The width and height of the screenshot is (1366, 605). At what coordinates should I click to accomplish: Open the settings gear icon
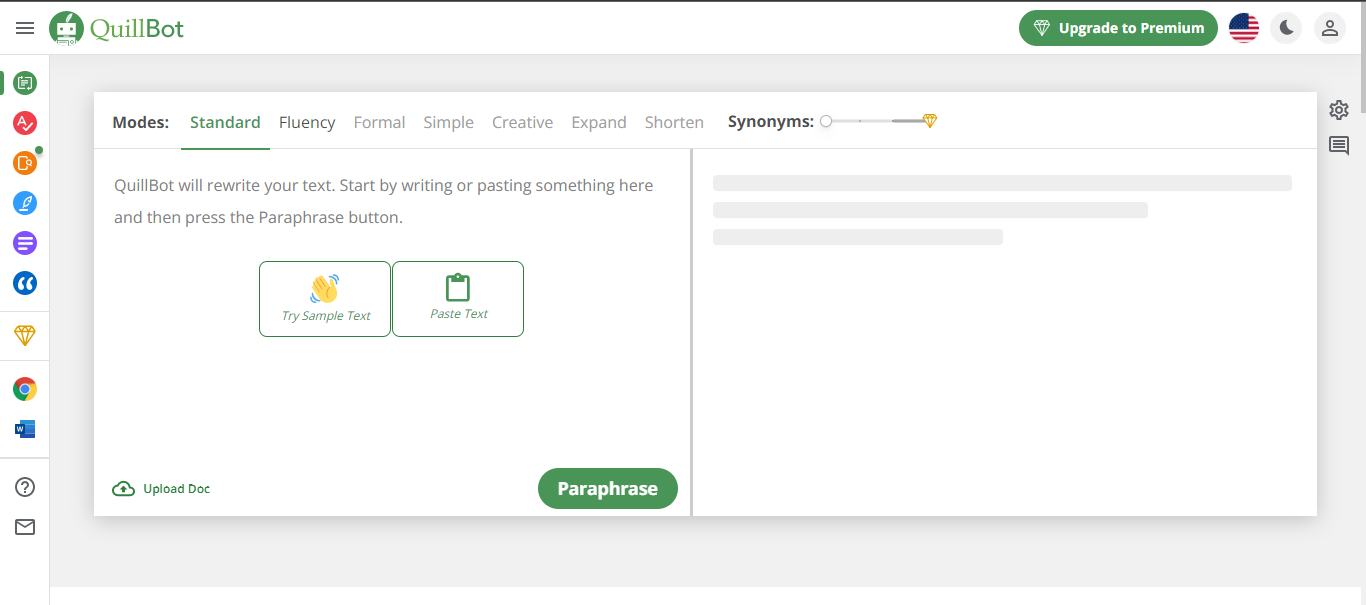pos(1339,110)
